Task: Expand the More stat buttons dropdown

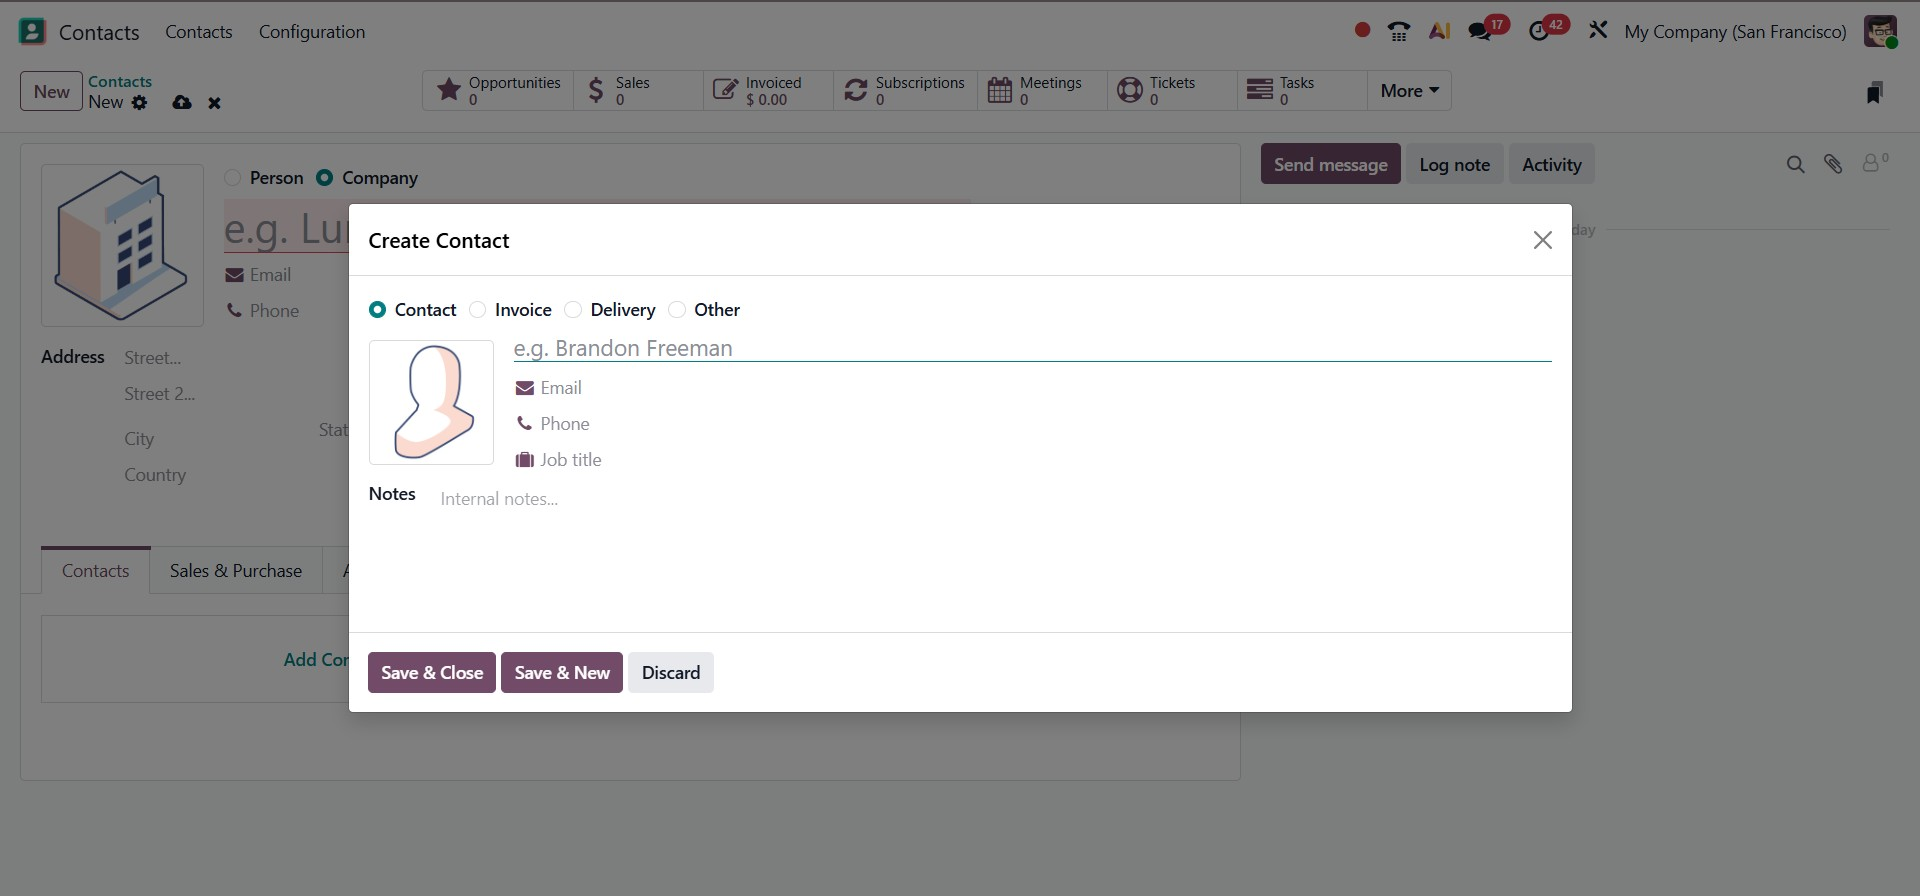Action: pos(1409,90)
